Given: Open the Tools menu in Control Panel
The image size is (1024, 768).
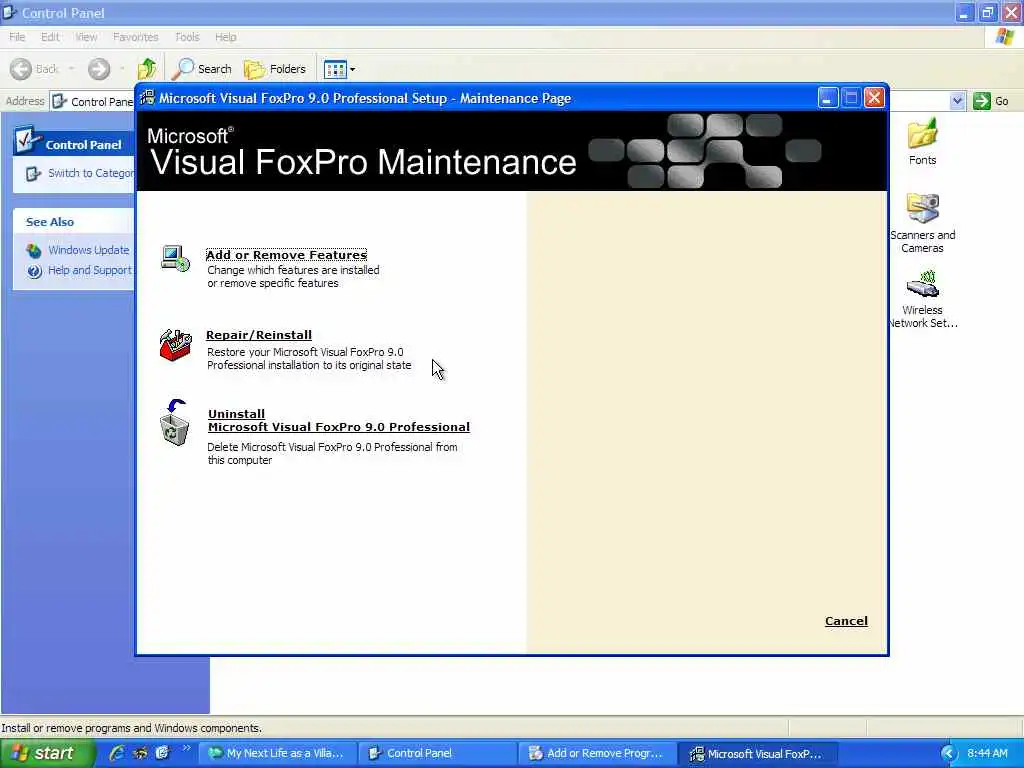Looking at the screenshot, I should pos(187,37).
